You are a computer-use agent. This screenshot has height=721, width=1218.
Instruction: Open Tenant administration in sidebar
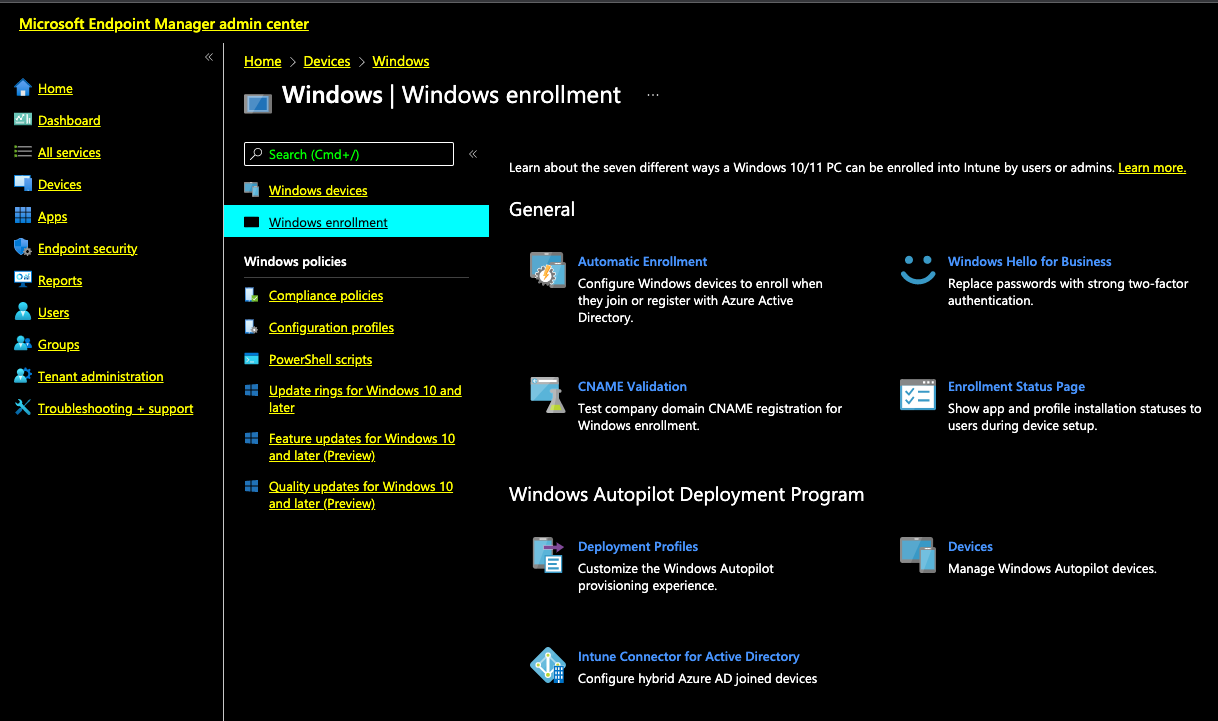(x=101, y=376)
